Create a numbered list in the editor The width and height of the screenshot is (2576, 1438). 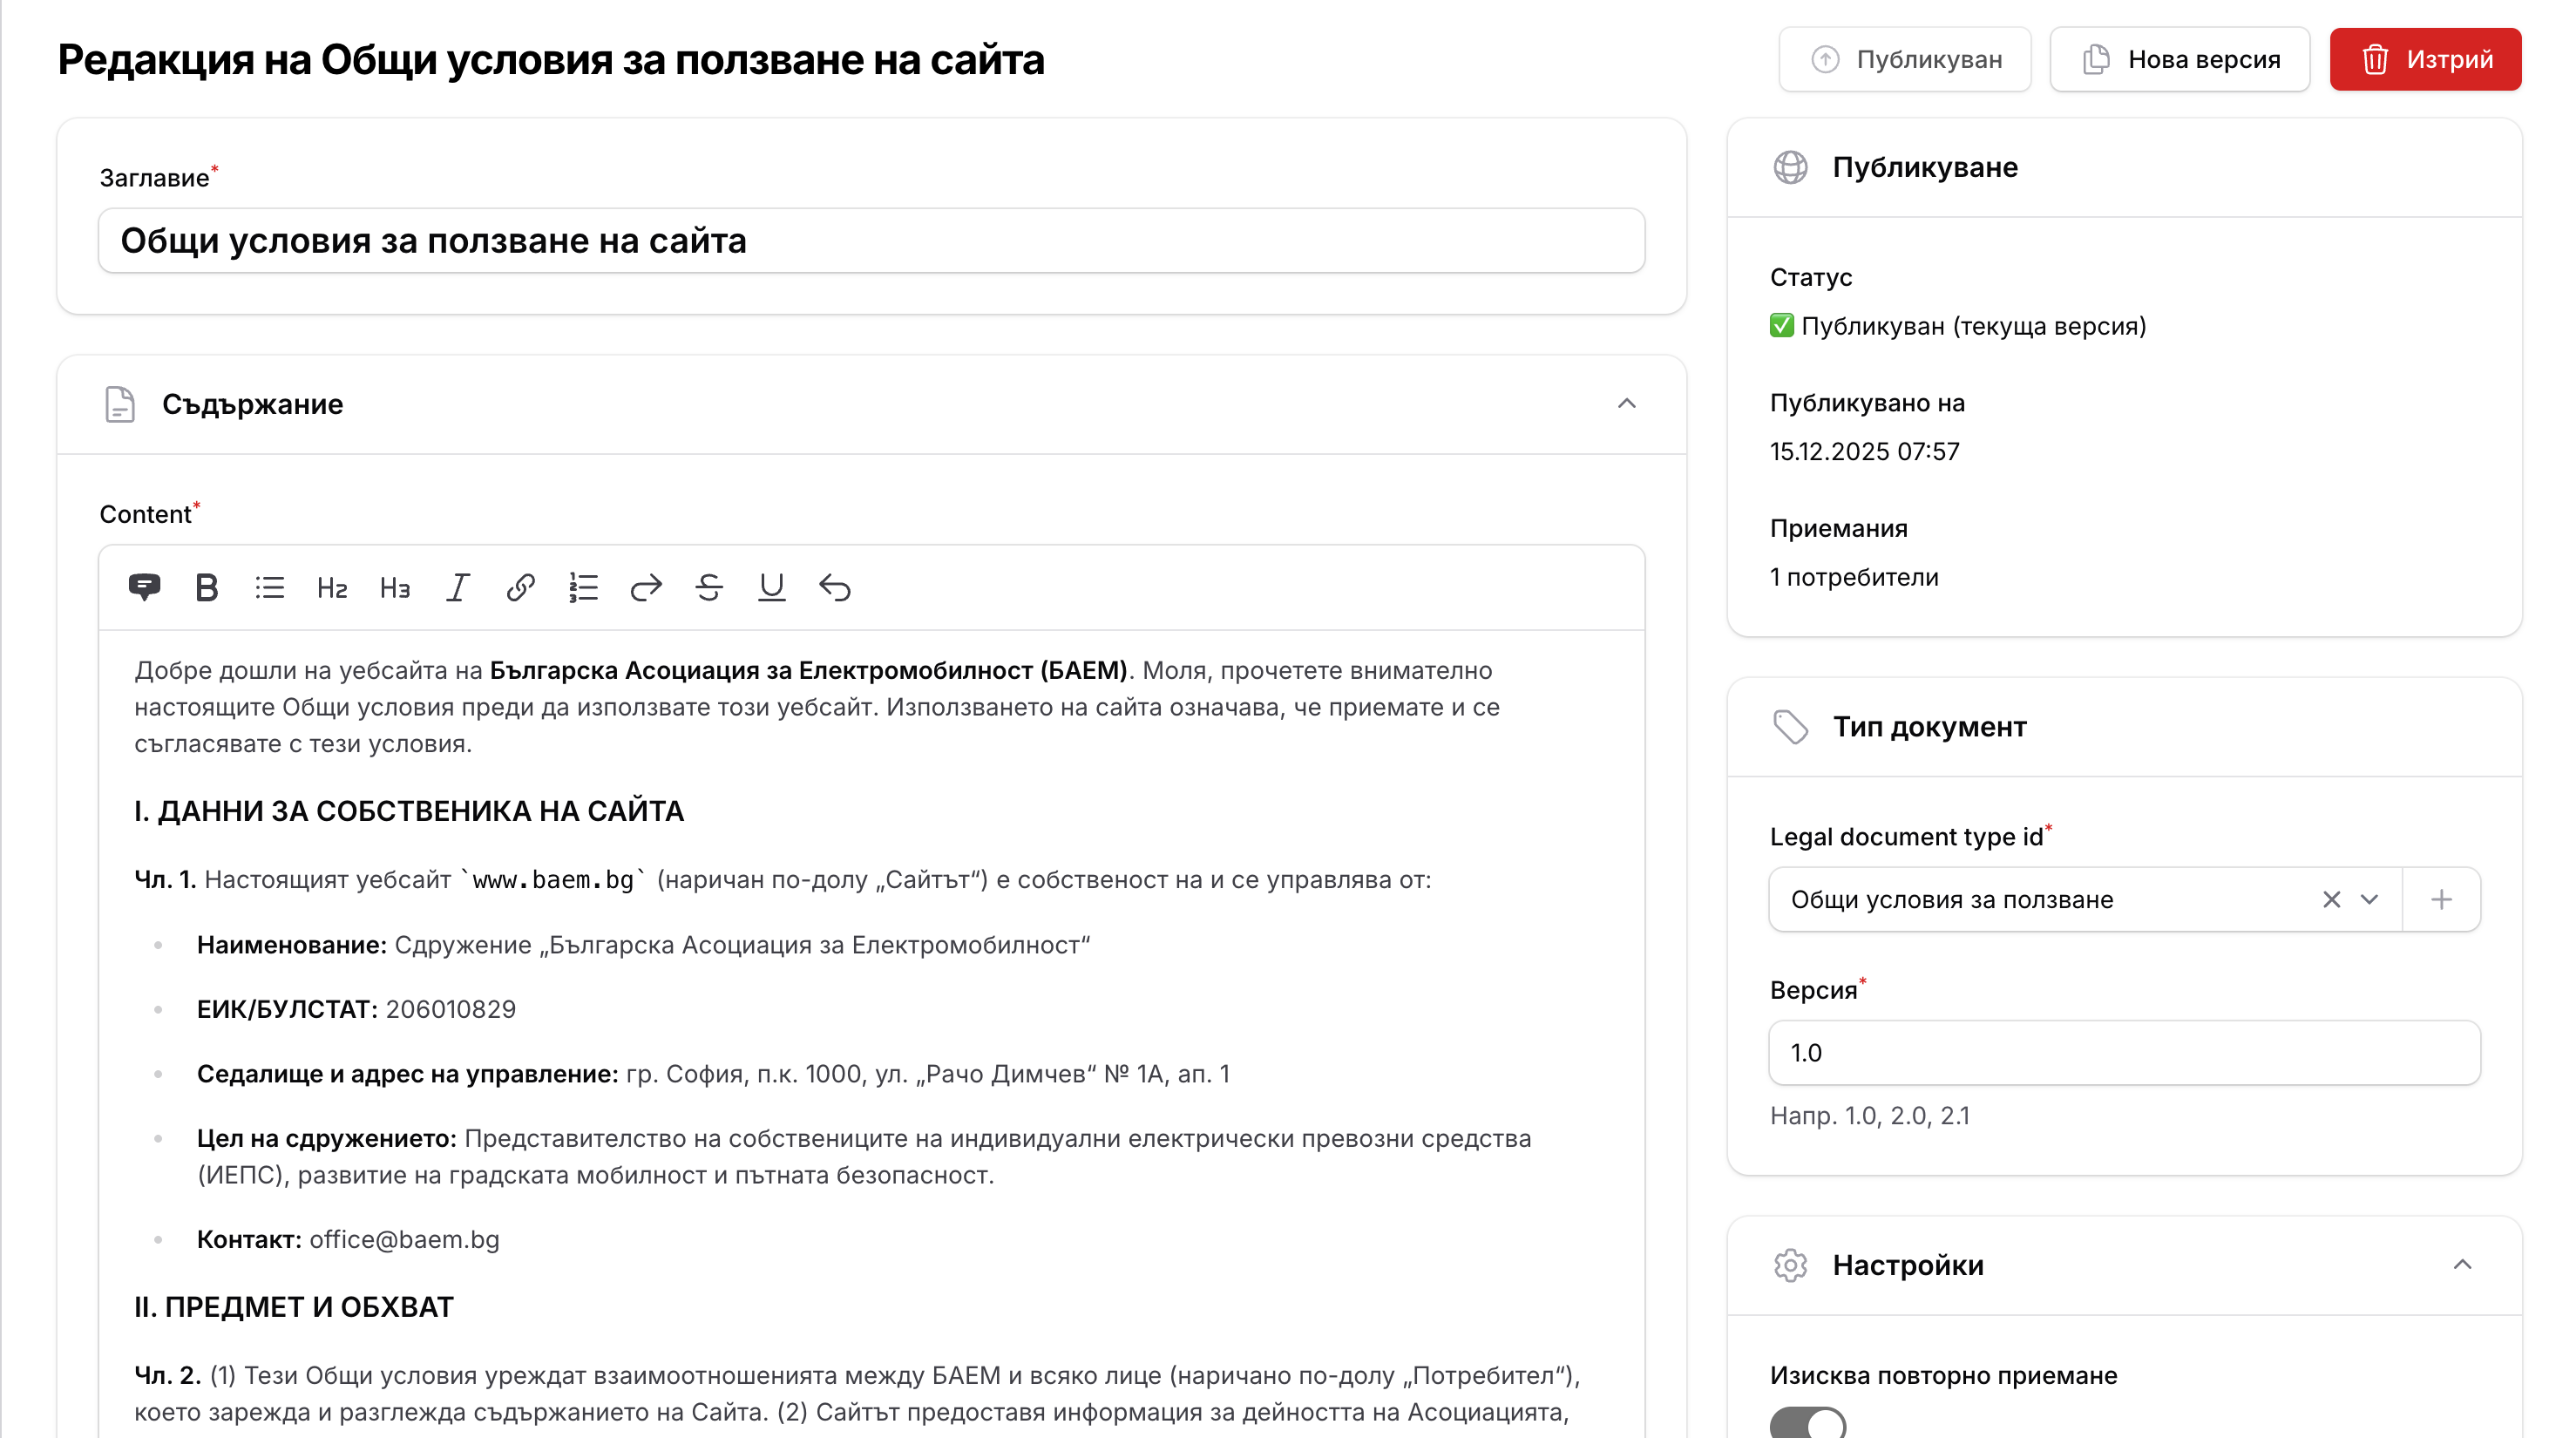(x=582, y=588)
